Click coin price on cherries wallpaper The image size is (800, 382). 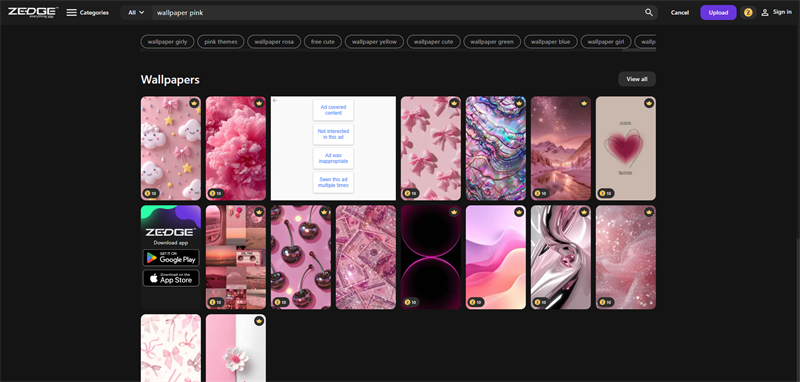point(281,302)
